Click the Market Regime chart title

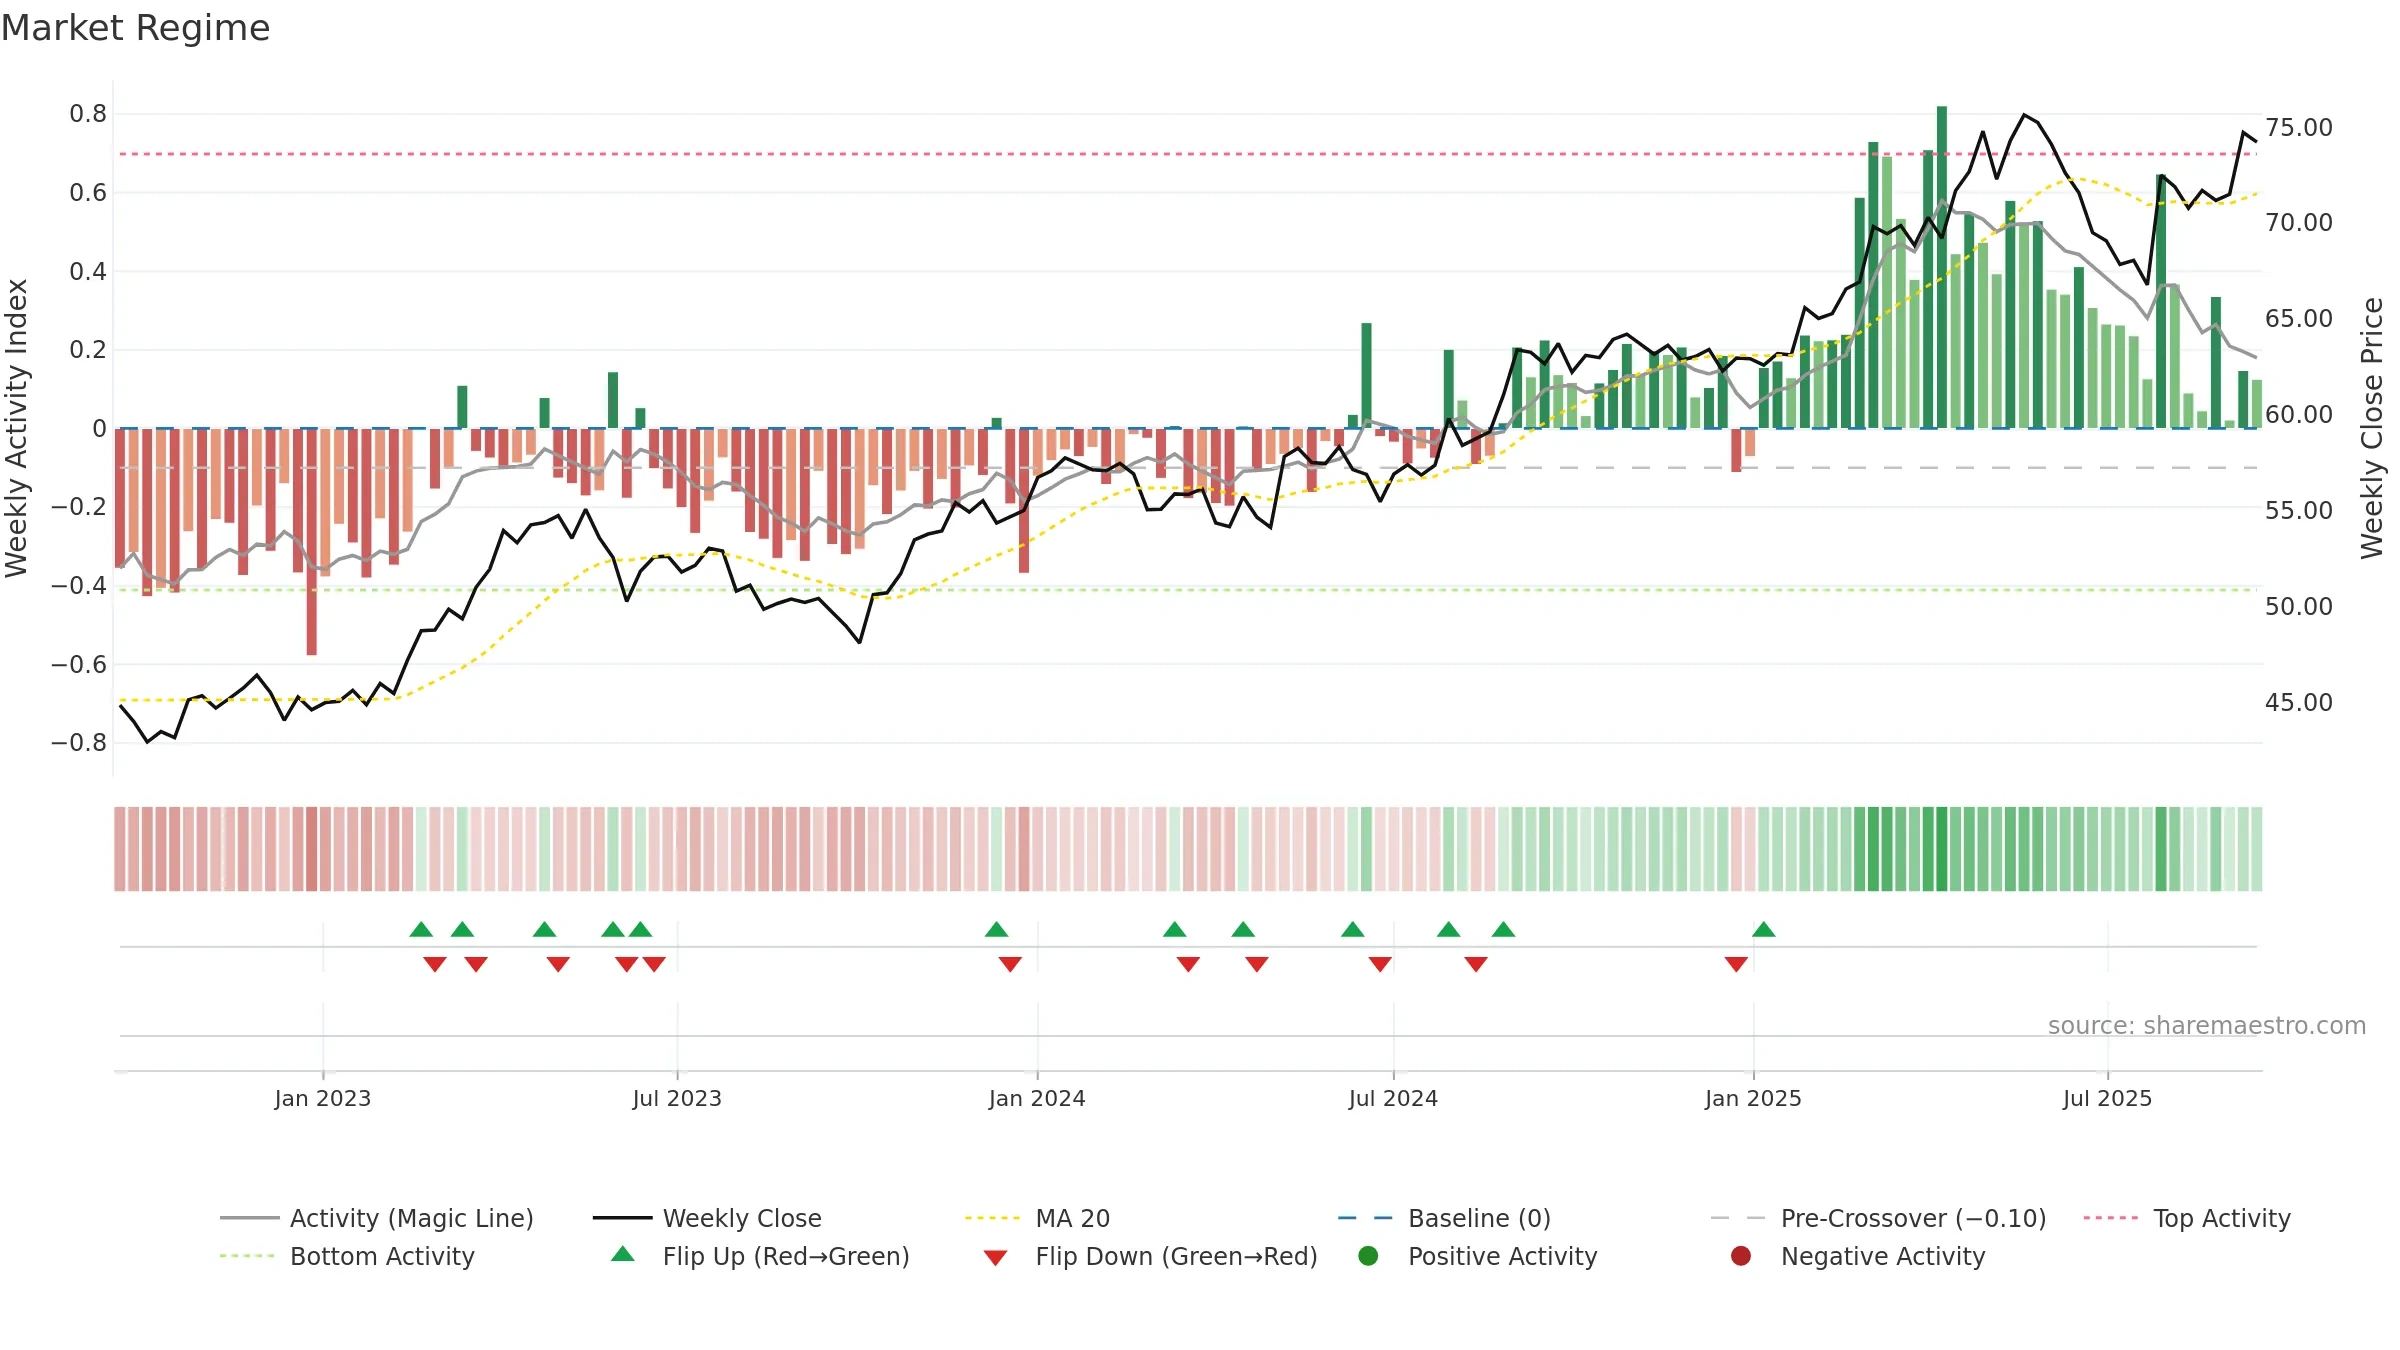pyautogui.click(x=135, y=28)
